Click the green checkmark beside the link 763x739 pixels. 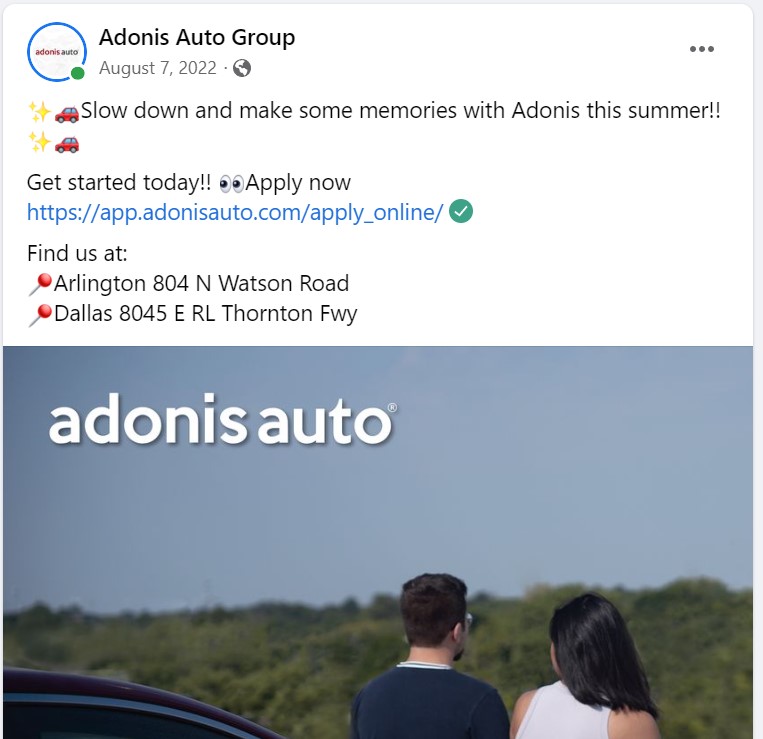coord(461,211)
